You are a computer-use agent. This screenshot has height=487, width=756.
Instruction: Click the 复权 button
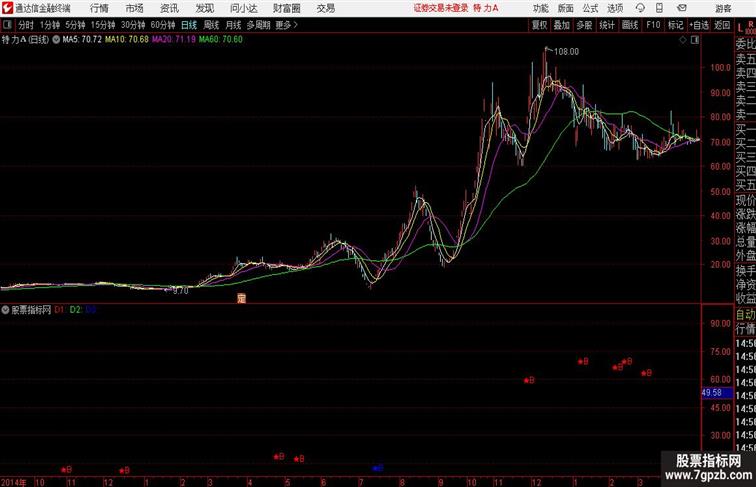(x=539, y=25)
